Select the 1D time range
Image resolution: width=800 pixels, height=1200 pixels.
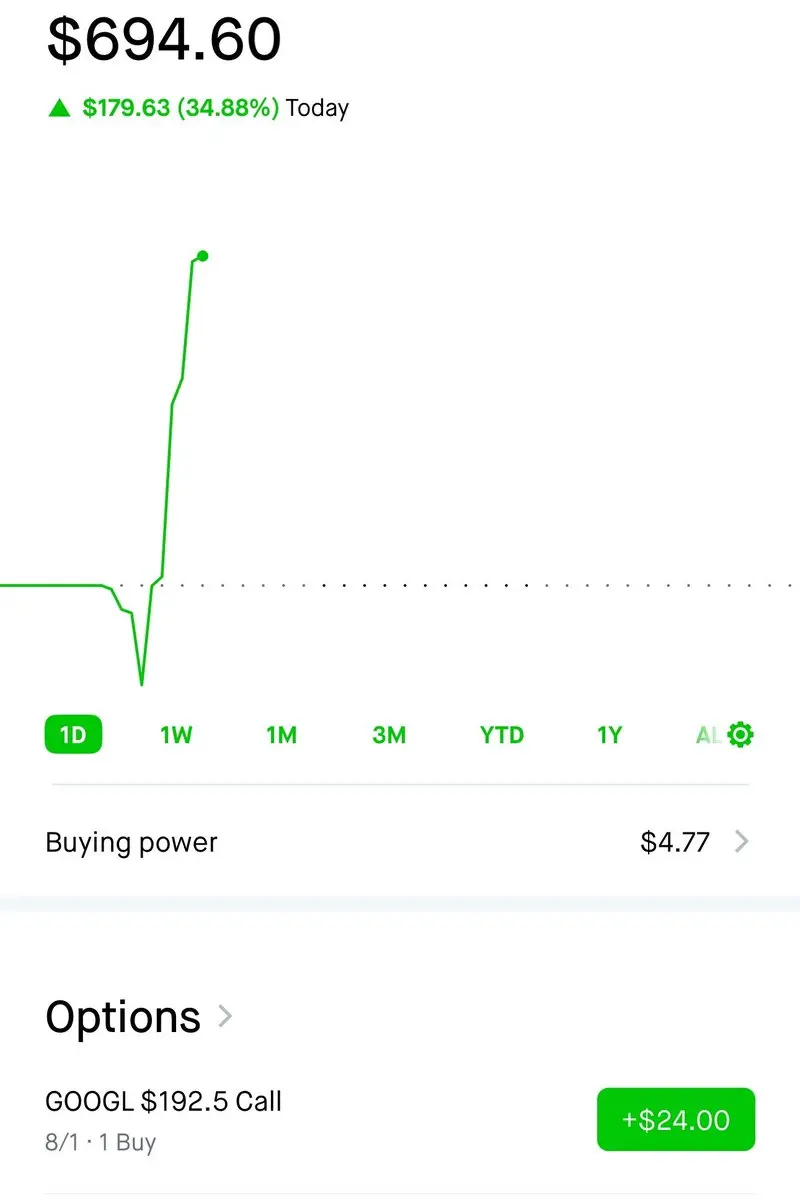point(73,735)
